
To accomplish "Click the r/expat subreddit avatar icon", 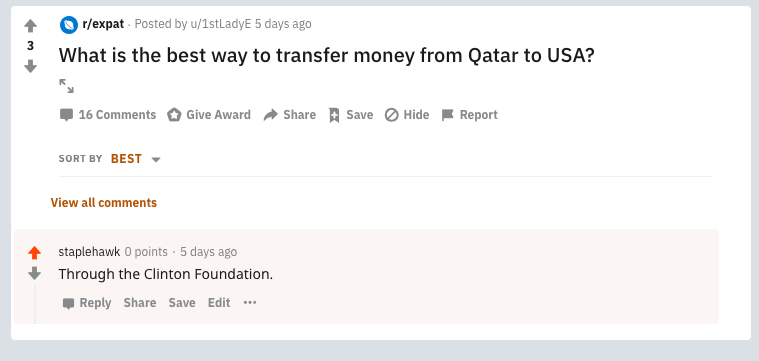I will click(x=69, y=24).
